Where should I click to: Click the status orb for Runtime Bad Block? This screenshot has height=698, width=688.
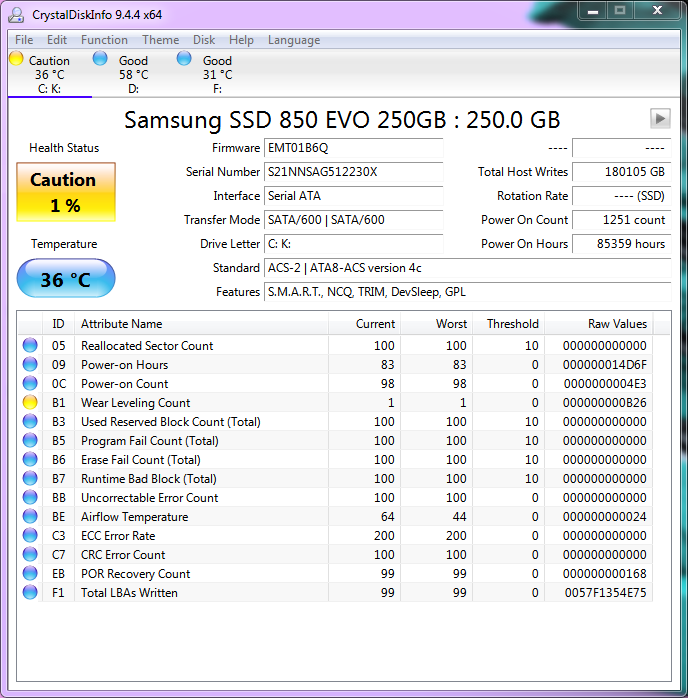pyautogui.click(x=30, y=478)
